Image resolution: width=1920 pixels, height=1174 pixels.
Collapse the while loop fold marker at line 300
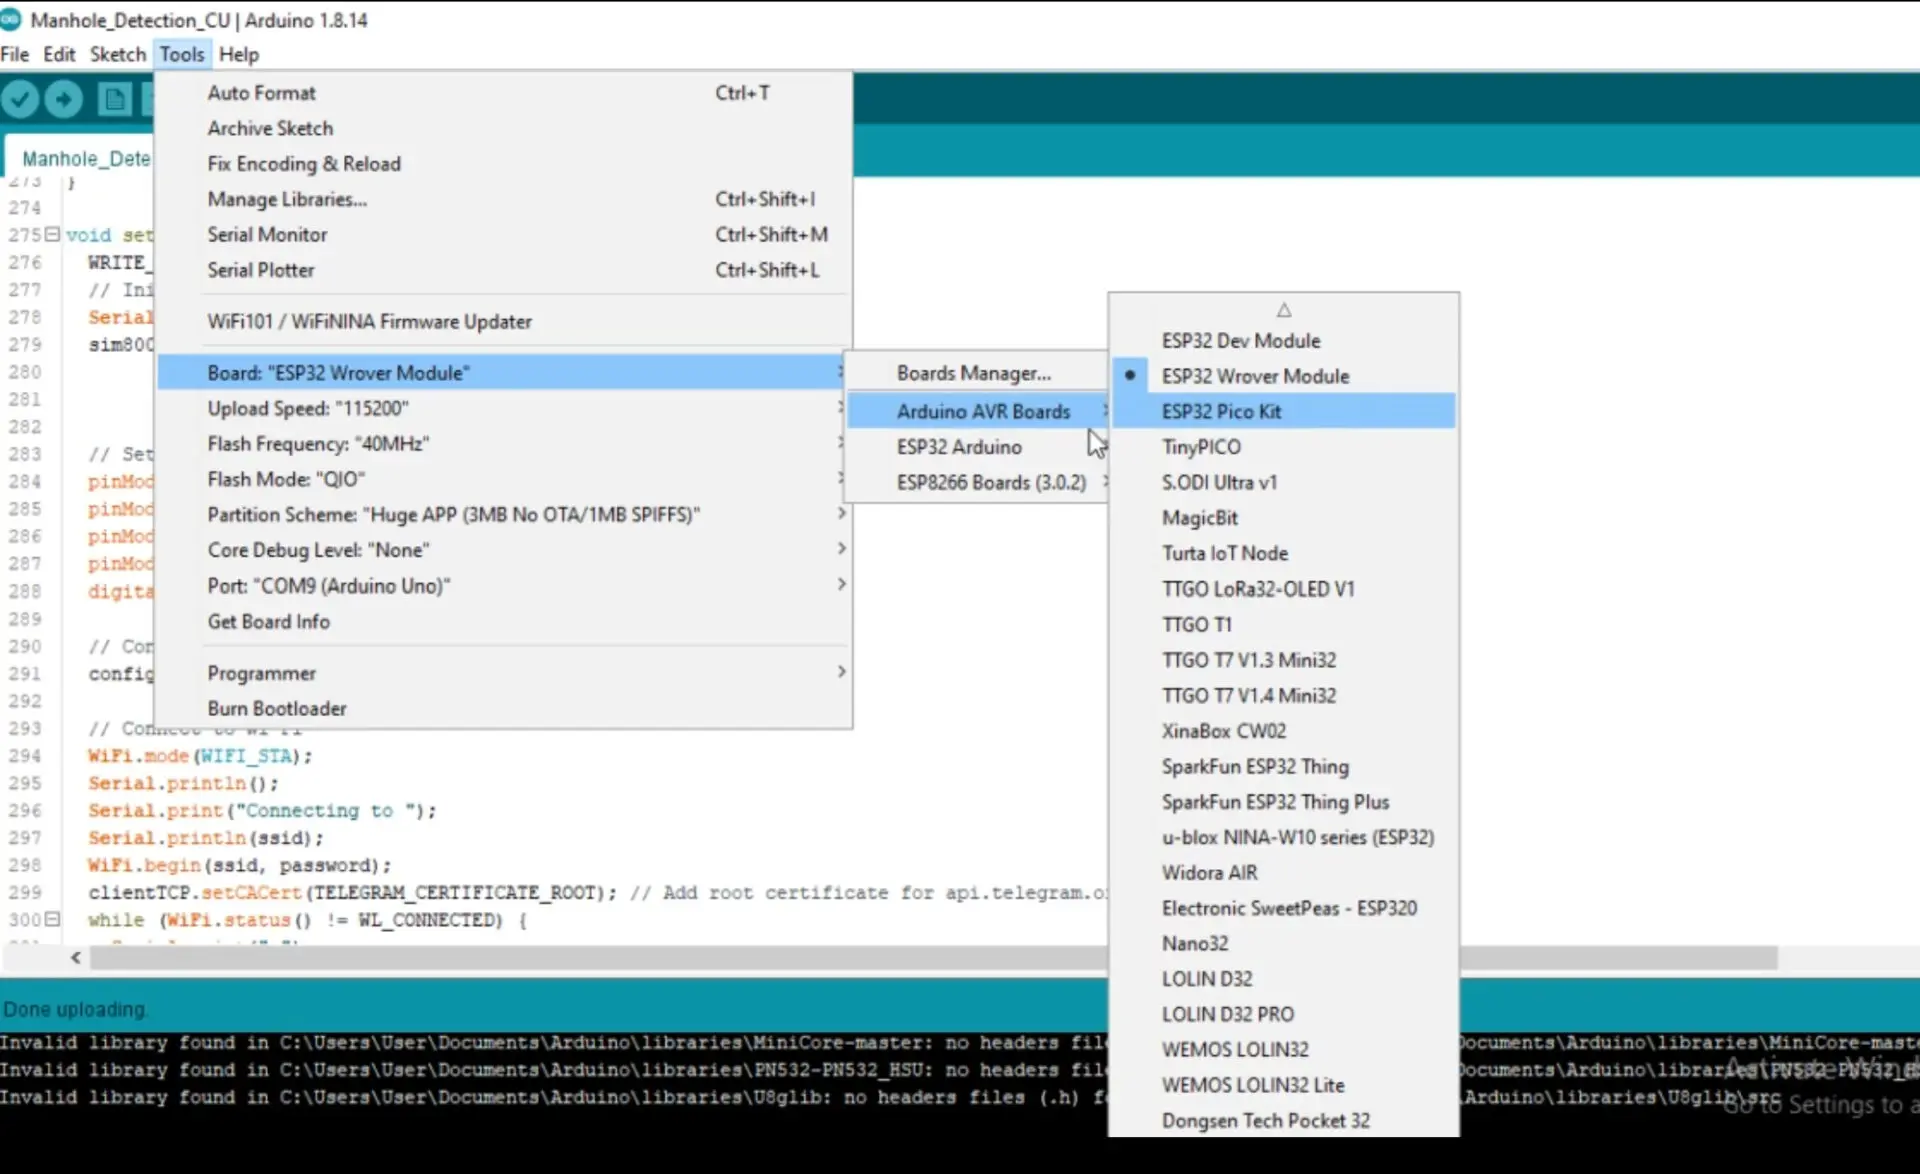coord(52,918)
